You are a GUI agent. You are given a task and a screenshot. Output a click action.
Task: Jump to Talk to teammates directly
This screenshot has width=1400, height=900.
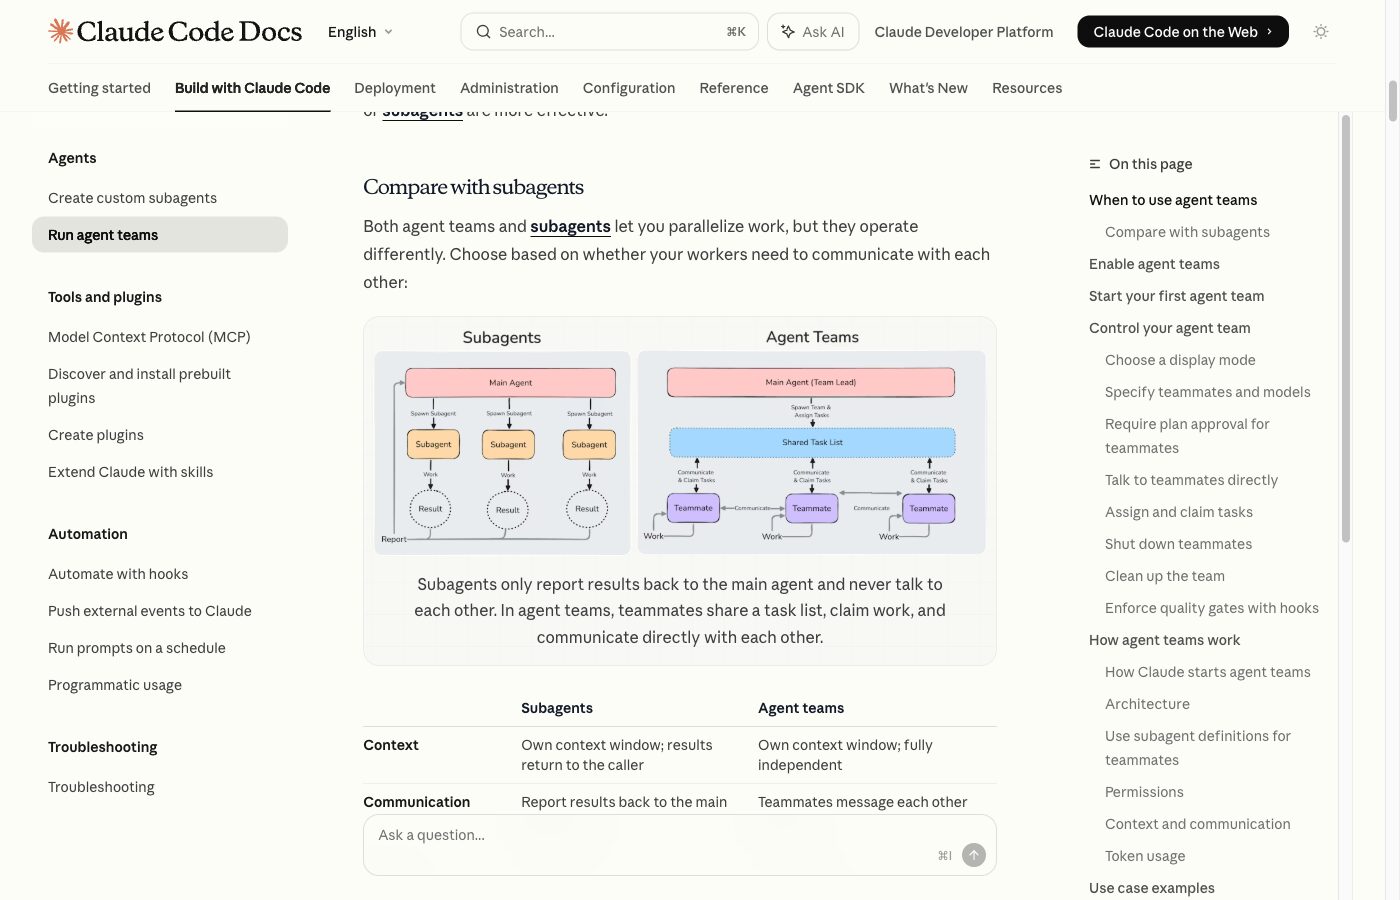pos(1191,480)
